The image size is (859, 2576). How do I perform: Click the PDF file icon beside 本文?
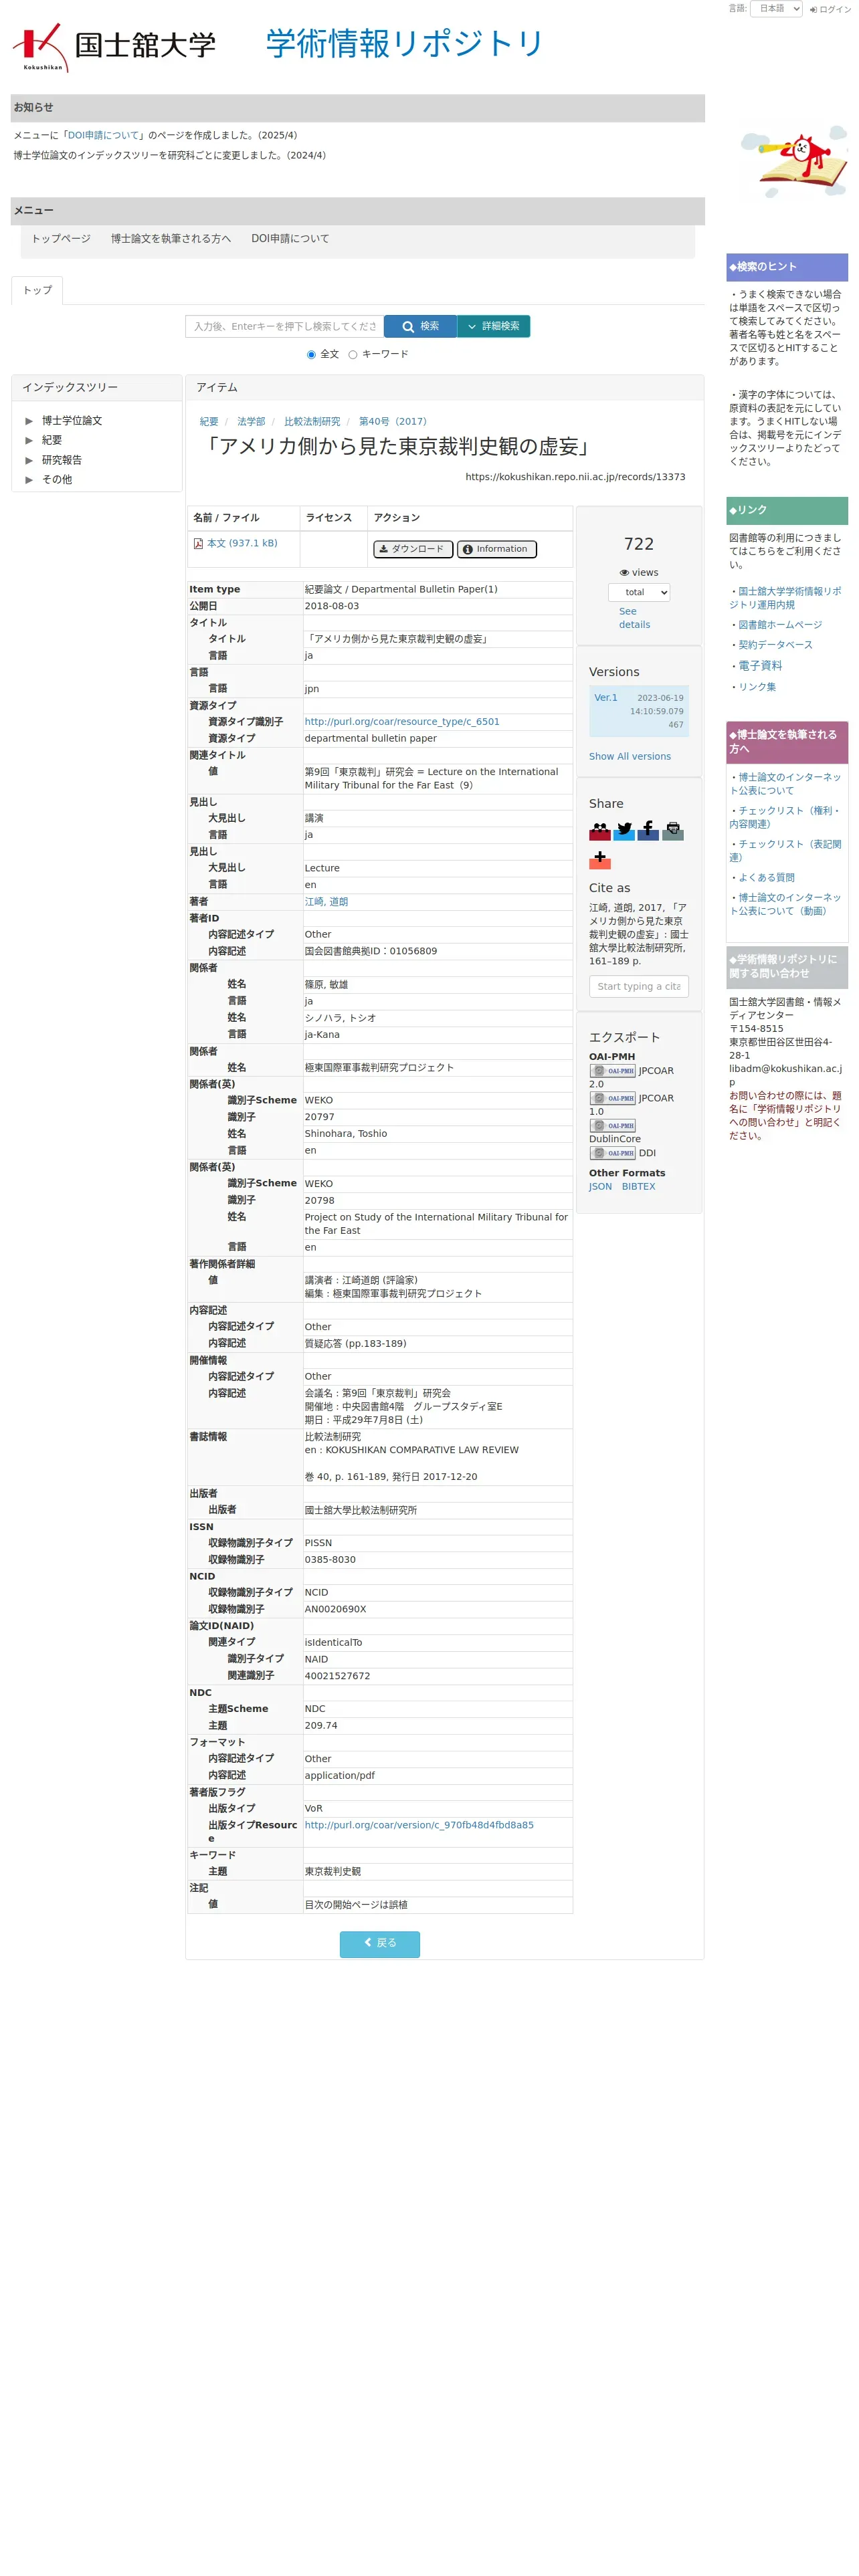[198, 544]
